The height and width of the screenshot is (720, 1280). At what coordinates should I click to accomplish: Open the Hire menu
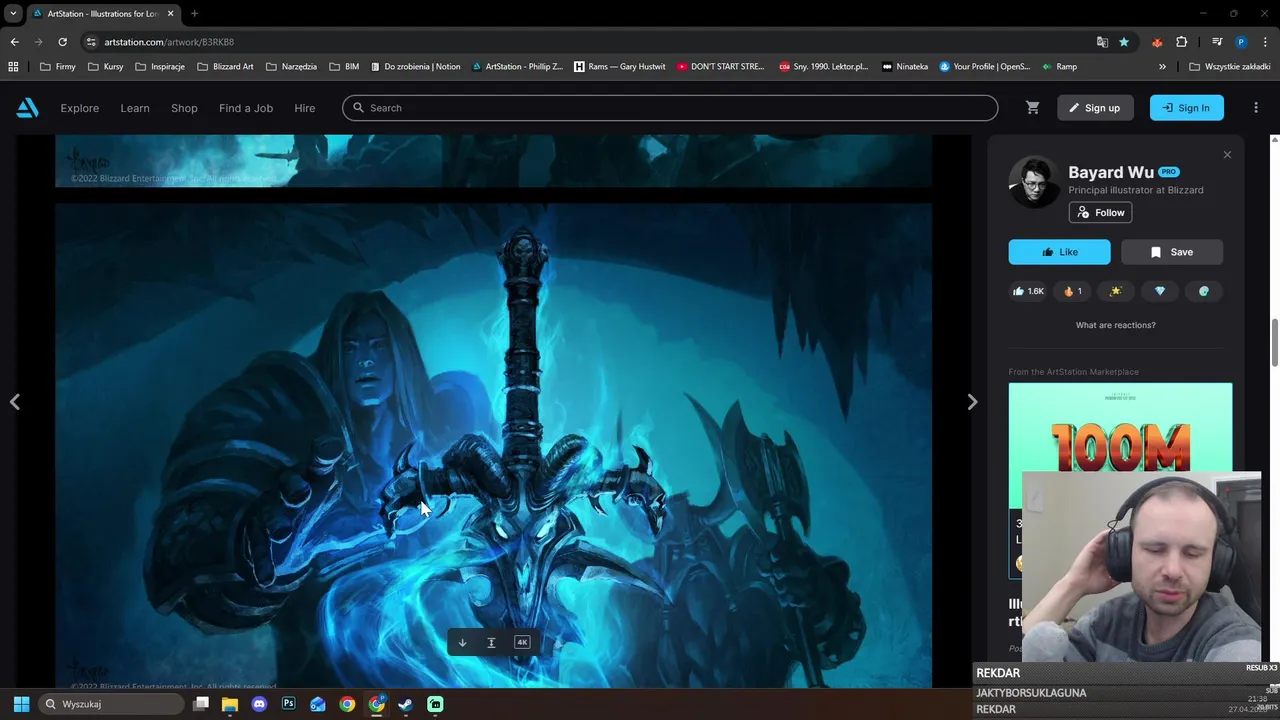click(x=305, y=108)
